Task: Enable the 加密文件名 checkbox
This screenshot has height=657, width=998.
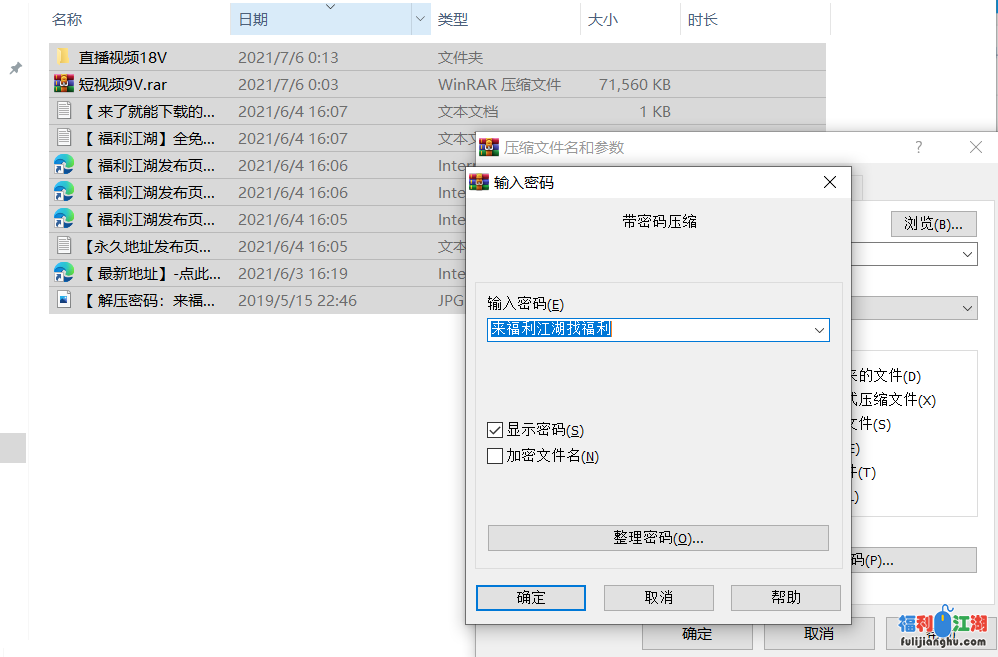Action: [494, 456]
